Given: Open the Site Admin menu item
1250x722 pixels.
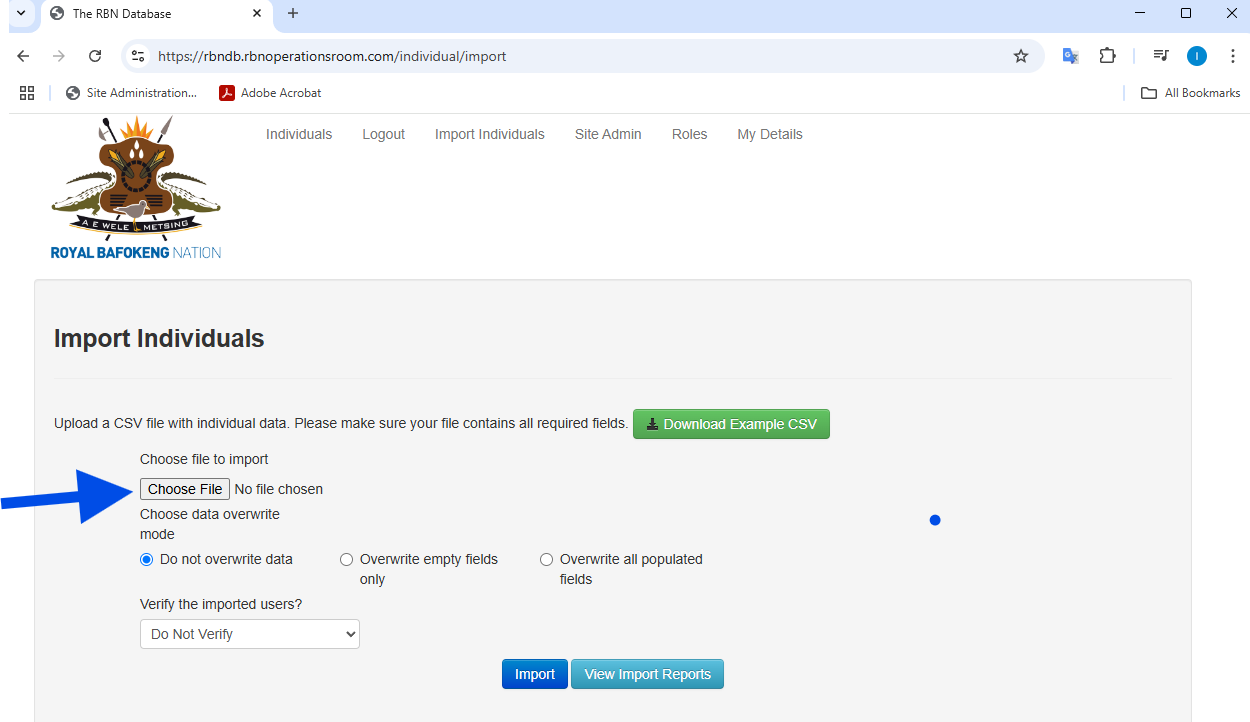Looking at the screenshot, I should tap(608, 134).
